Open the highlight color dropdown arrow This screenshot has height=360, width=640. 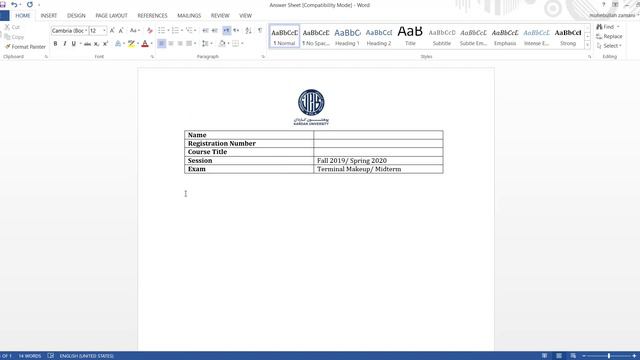138,44
